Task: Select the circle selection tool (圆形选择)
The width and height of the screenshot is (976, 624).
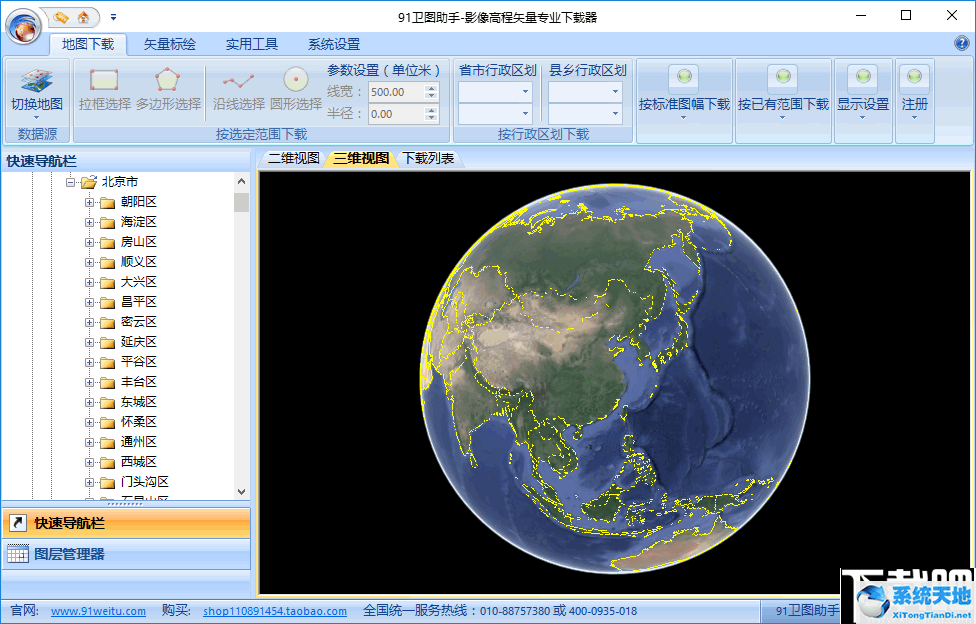Action: [296, 90]
